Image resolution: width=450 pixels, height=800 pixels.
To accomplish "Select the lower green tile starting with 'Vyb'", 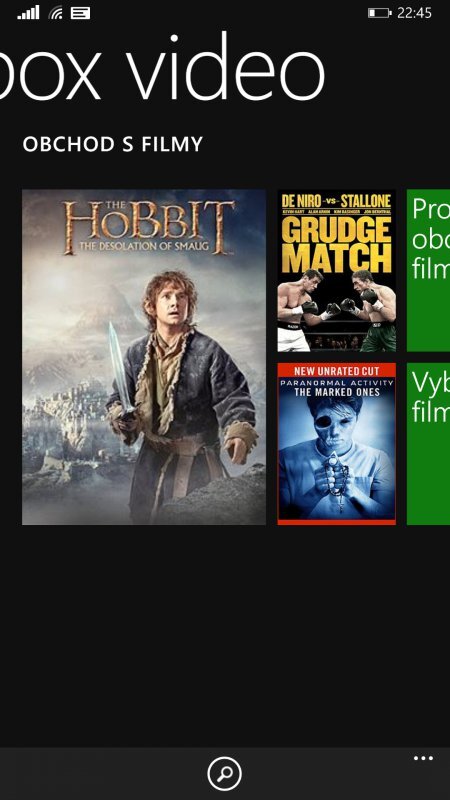I will pyautogui.click(x=428, y=444).
